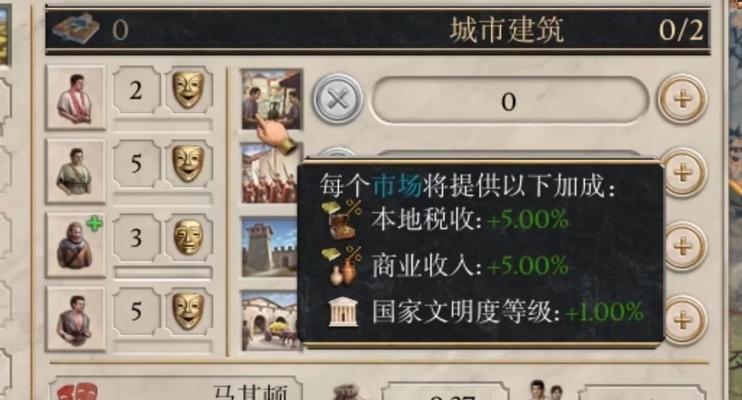Click freemen happiness mask icon
This screenshot has height=400, width=742.
tap(188, 163)
